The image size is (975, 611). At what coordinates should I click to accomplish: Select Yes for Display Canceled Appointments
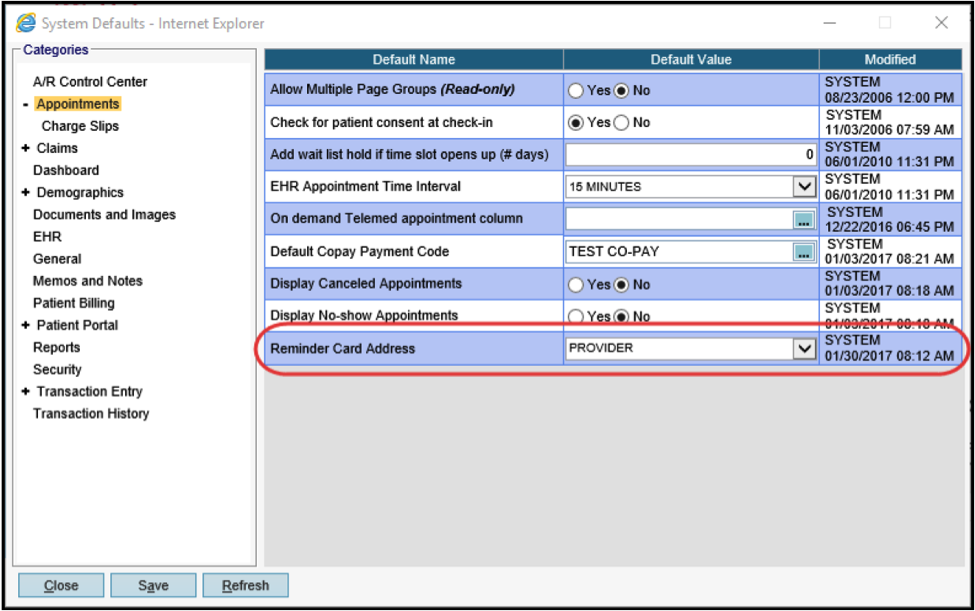(576, 285)
